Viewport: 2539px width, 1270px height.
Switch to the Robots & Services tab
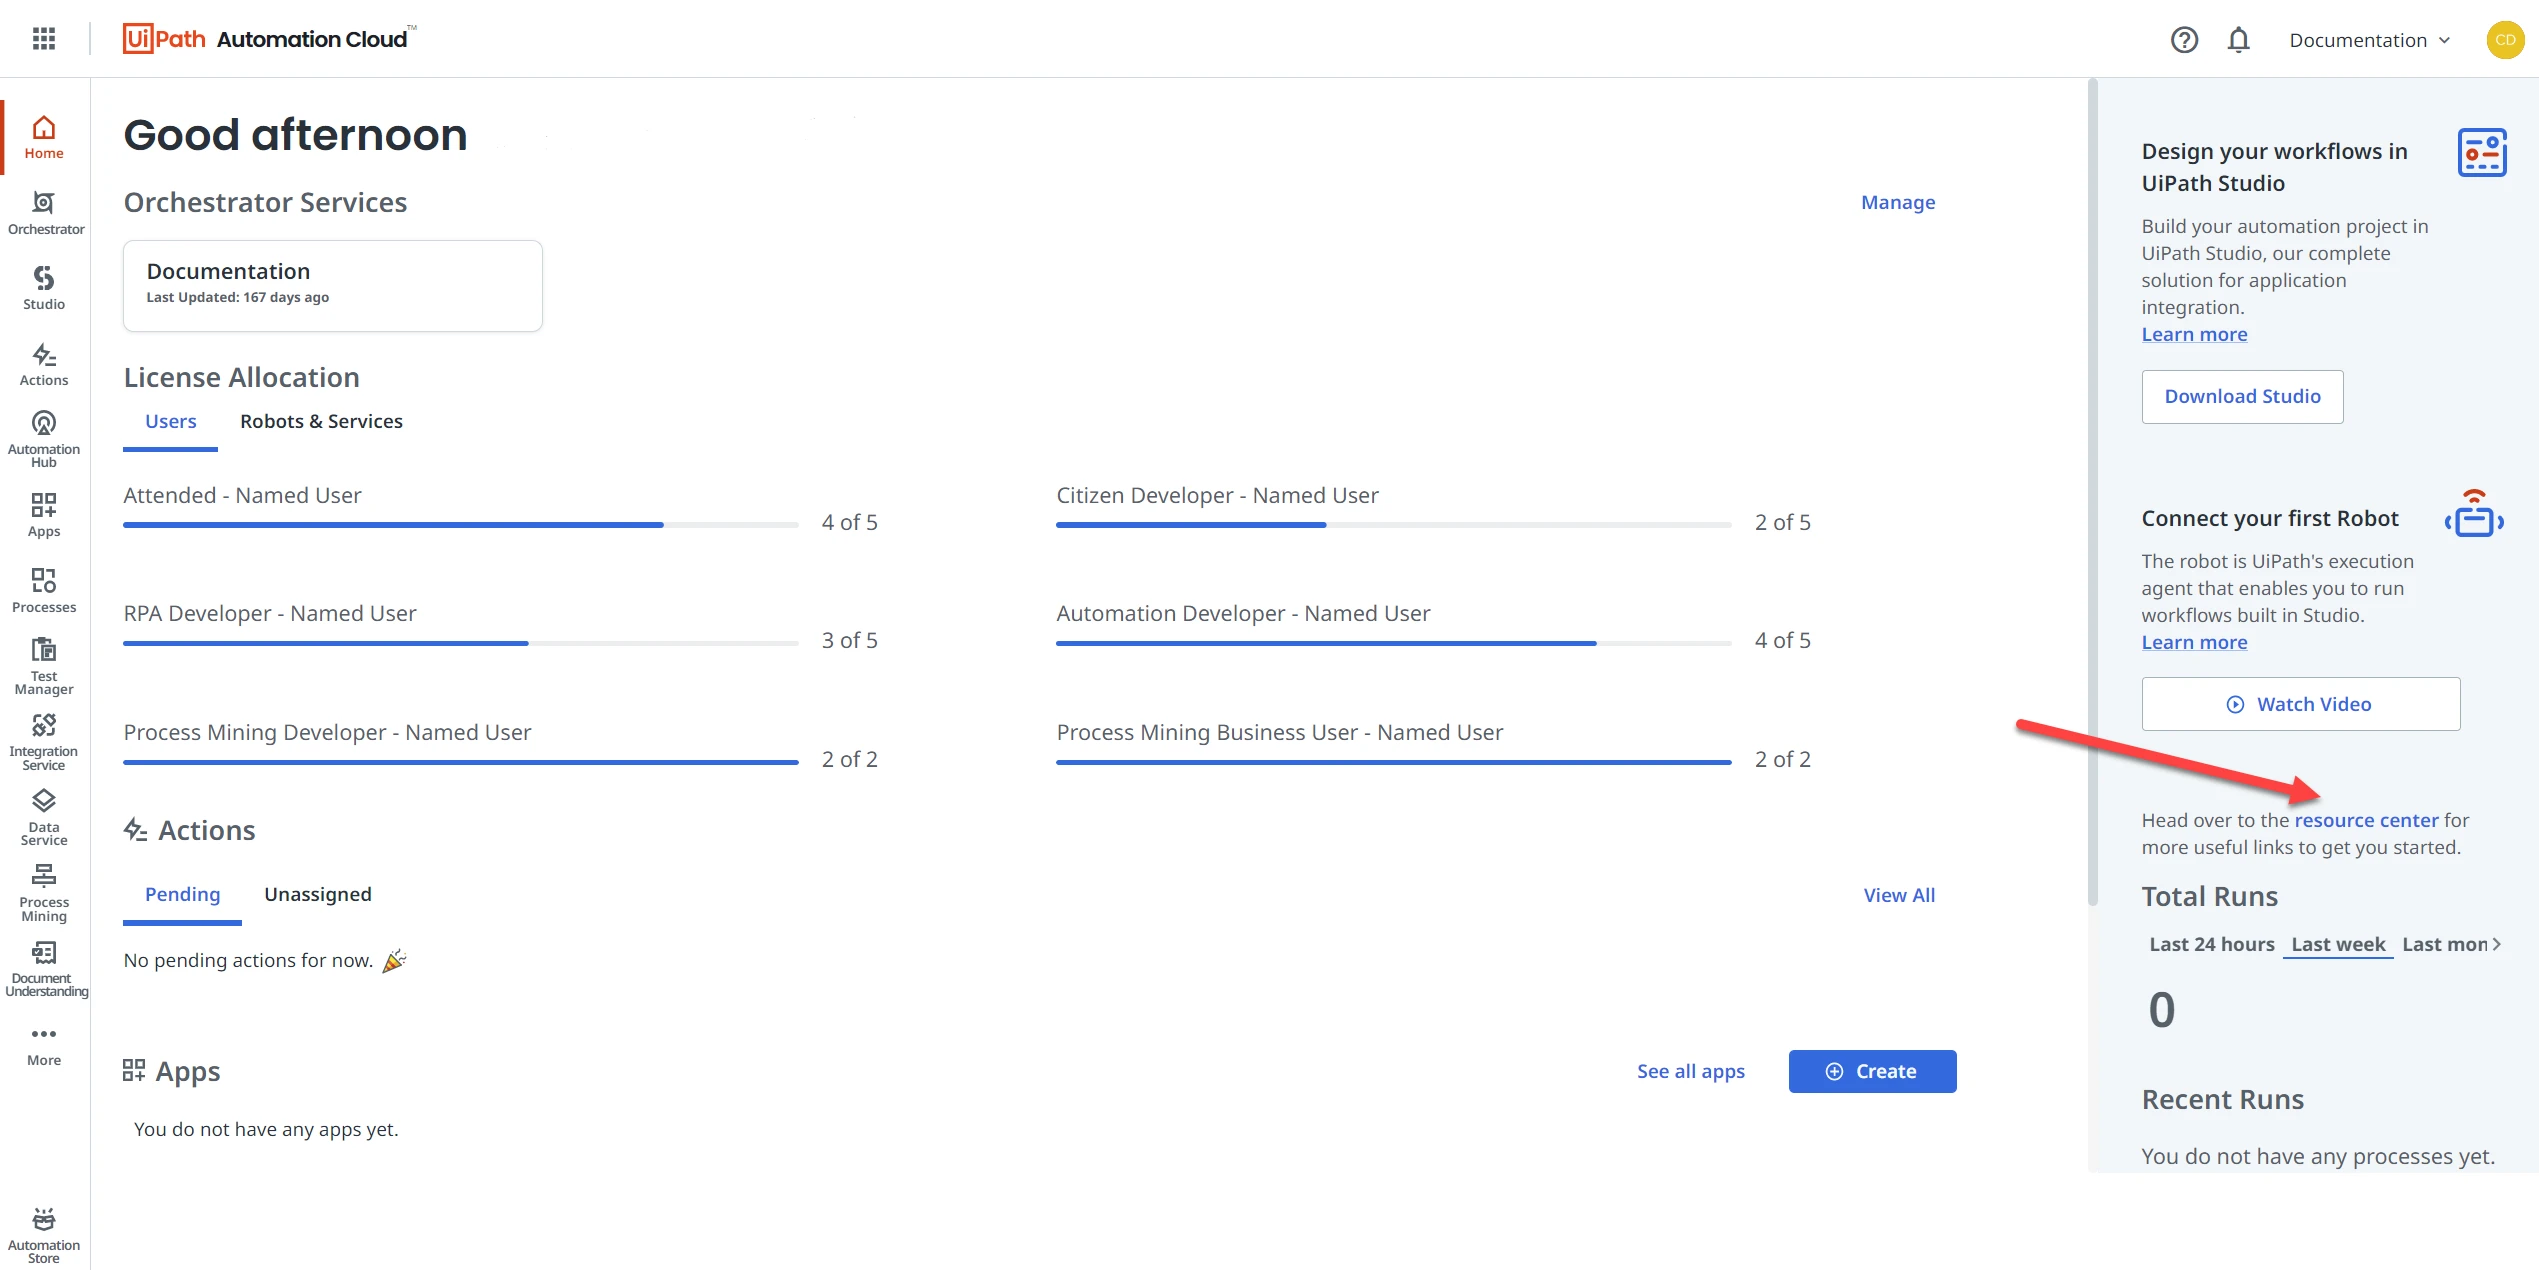[x=321, y=422]
